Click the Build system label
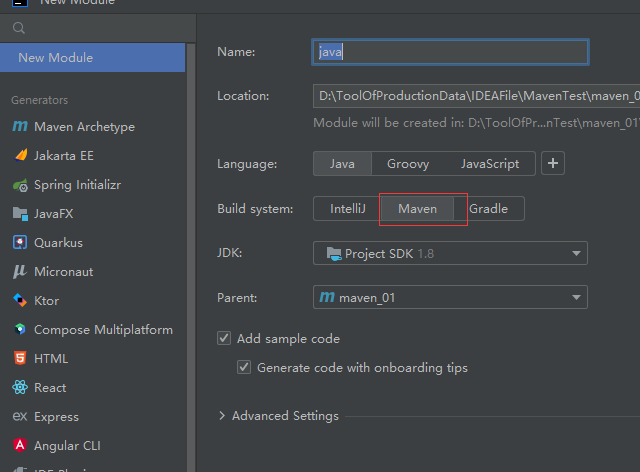The height and width of the screenshot is (472, 640). [255, 209]
